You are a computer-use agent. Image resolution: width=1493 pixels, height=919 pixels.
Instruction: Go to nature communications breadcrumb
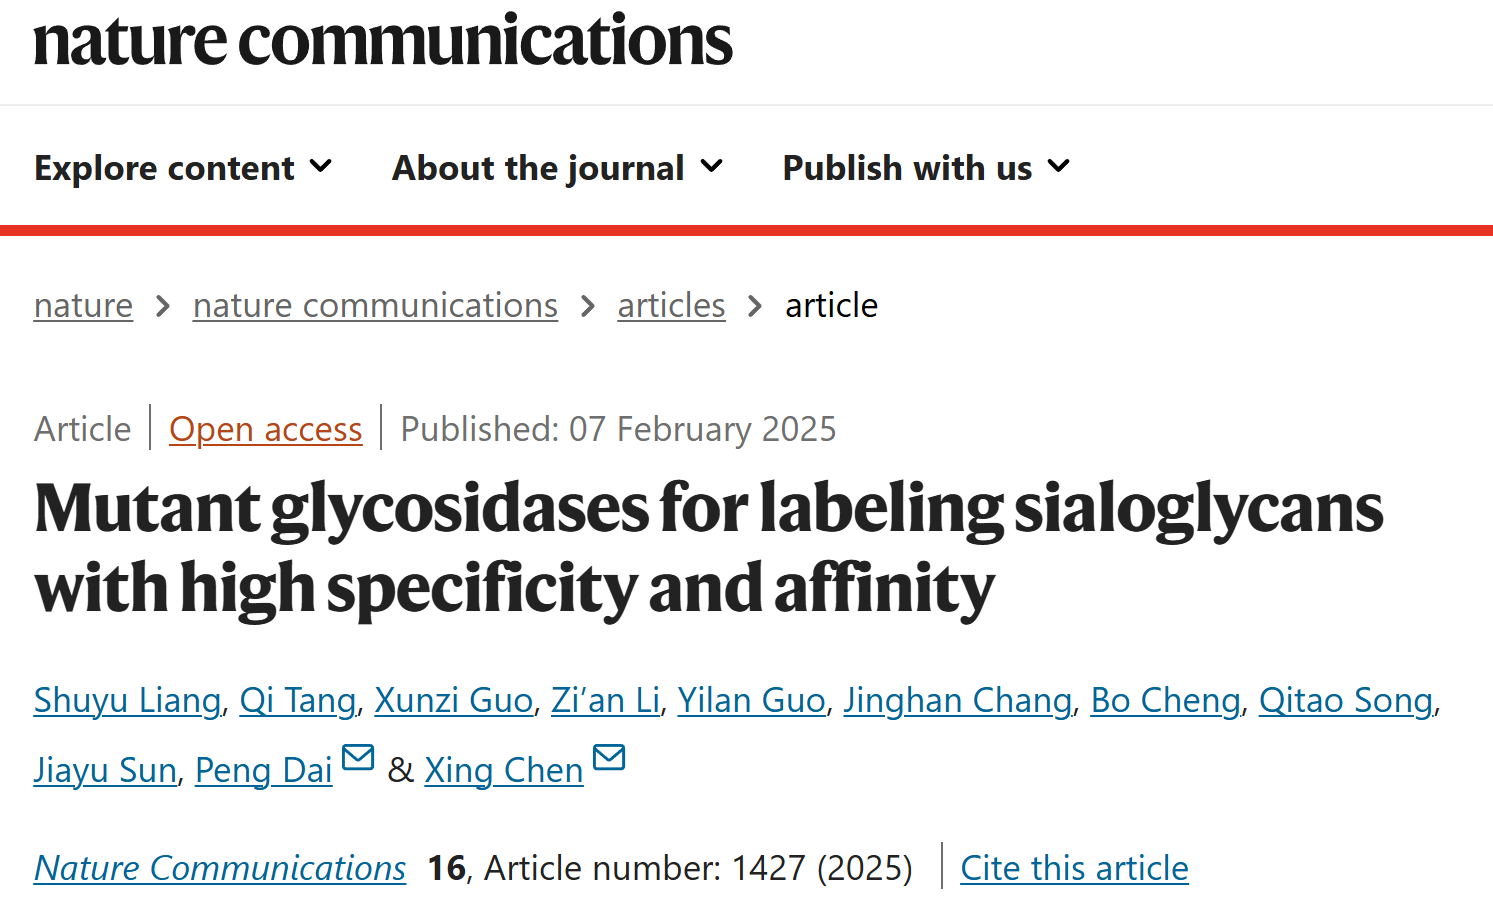pos(375,305)
